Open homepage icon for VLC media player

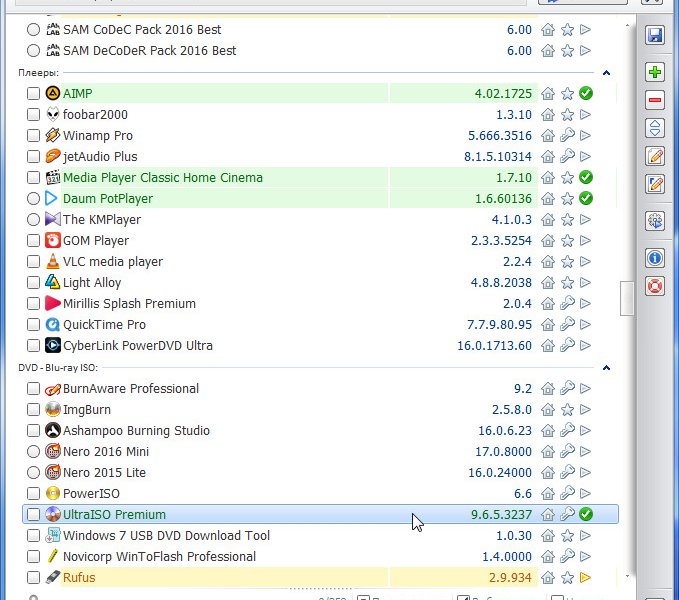point(548,261)
